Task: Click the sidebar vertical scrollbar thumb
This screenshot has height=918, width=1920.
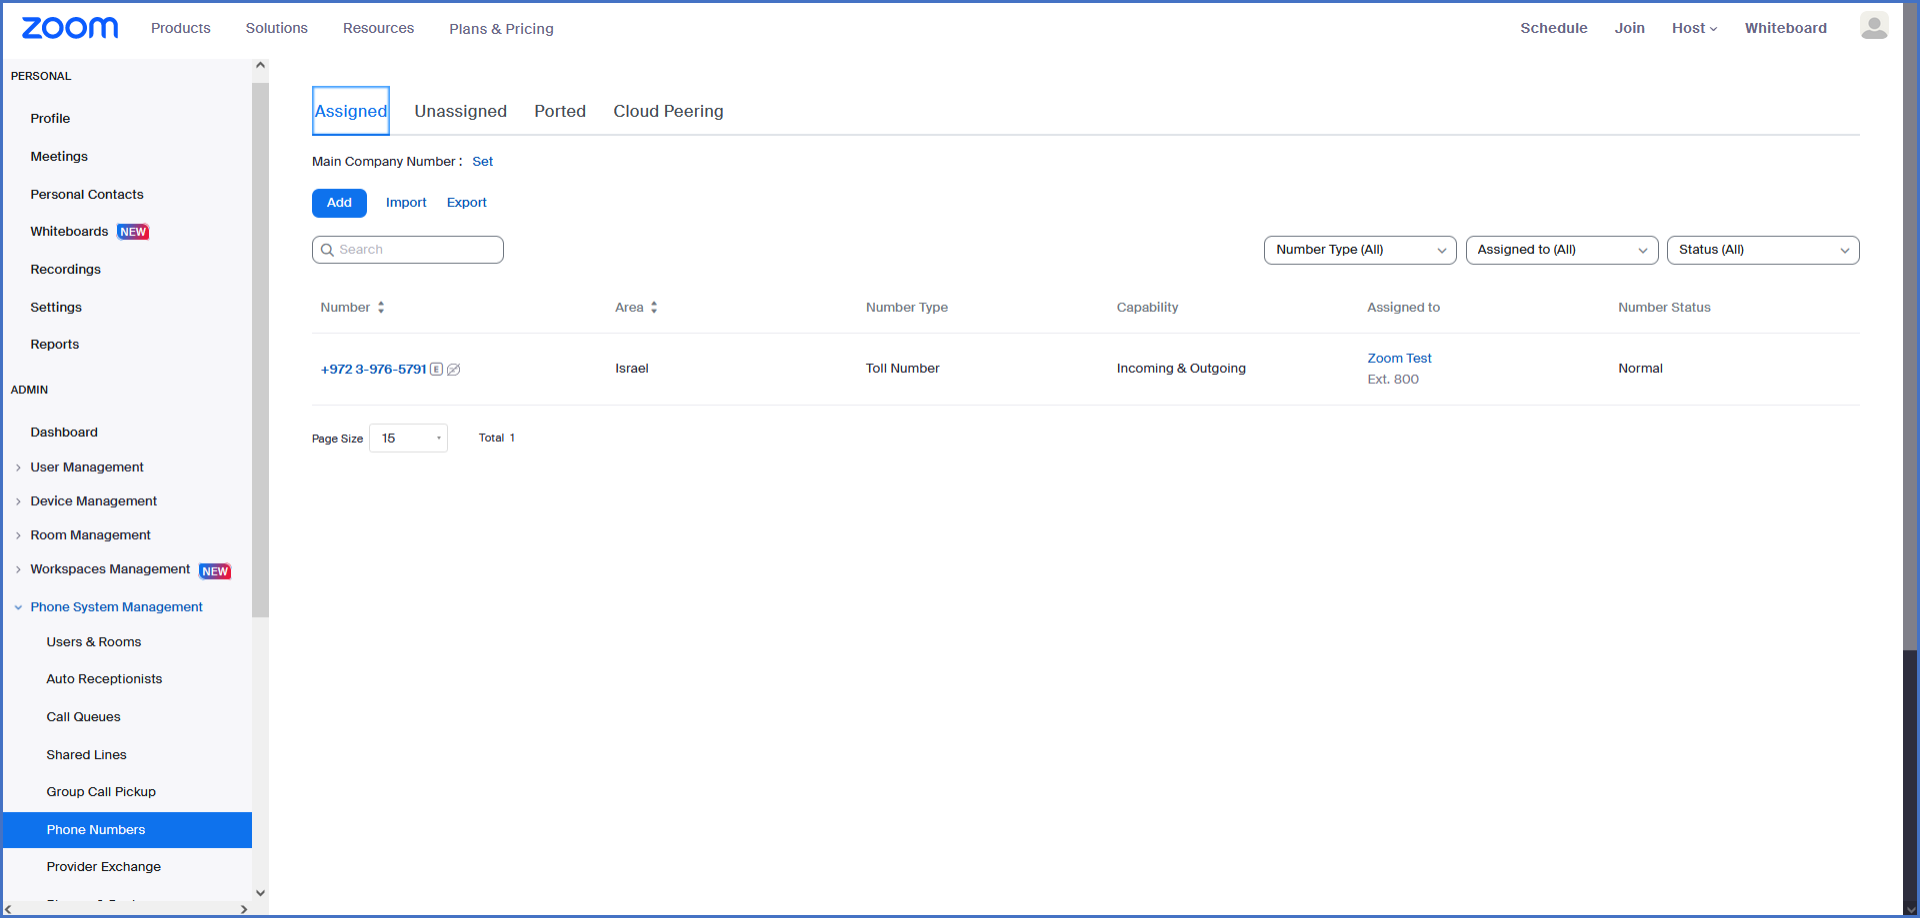Action: [x=260, y=350]
